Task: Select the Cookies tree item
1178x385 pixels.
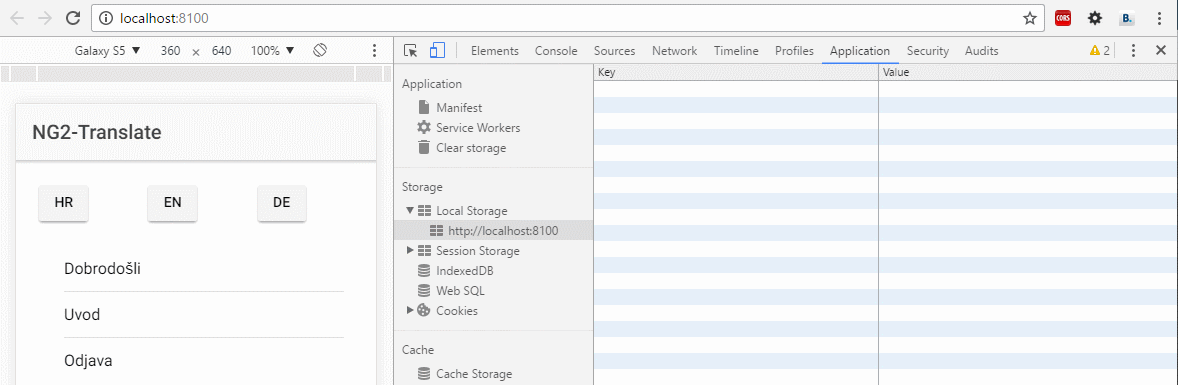Action: pyautogui.click(x=456, y=311)
